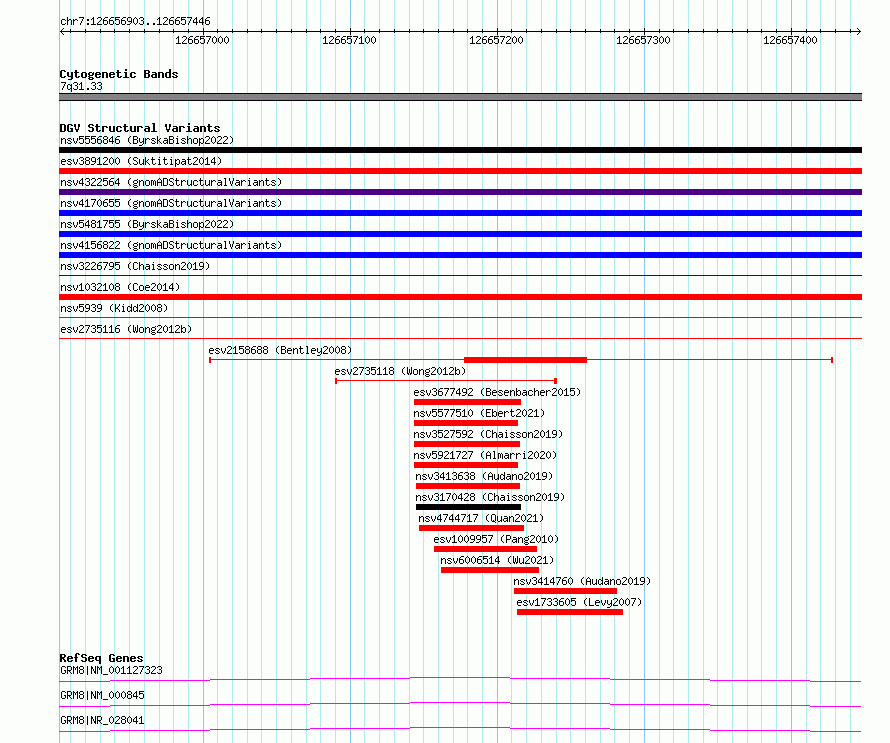Viewport: 890px width, 743px height.
Task: Click the 7q31.33 band label
Action: coord(81,86)
